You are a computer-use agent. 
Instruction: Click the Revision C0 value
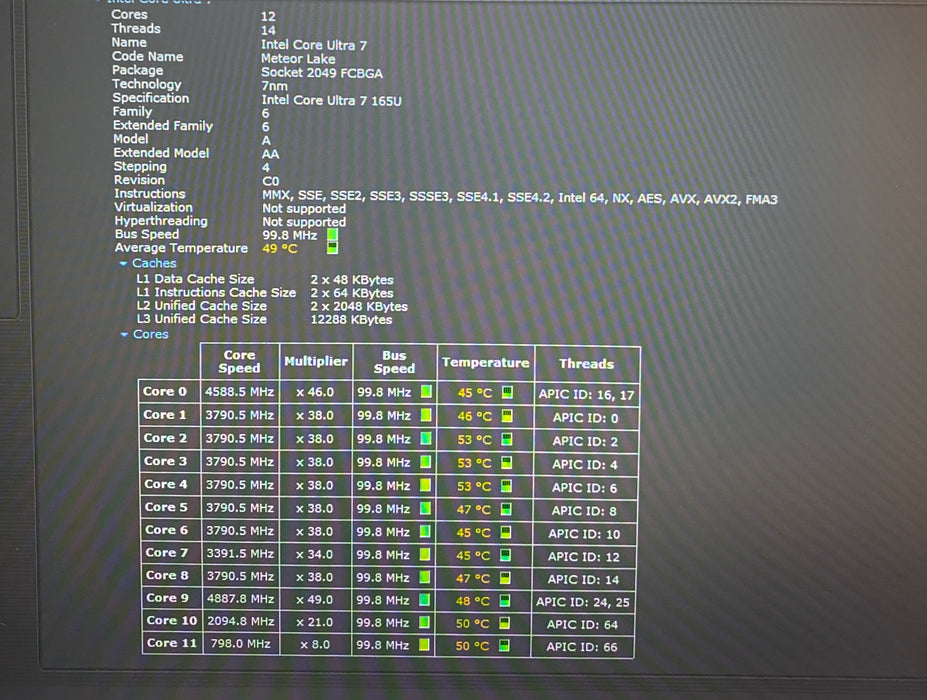[x=270, y=182]
